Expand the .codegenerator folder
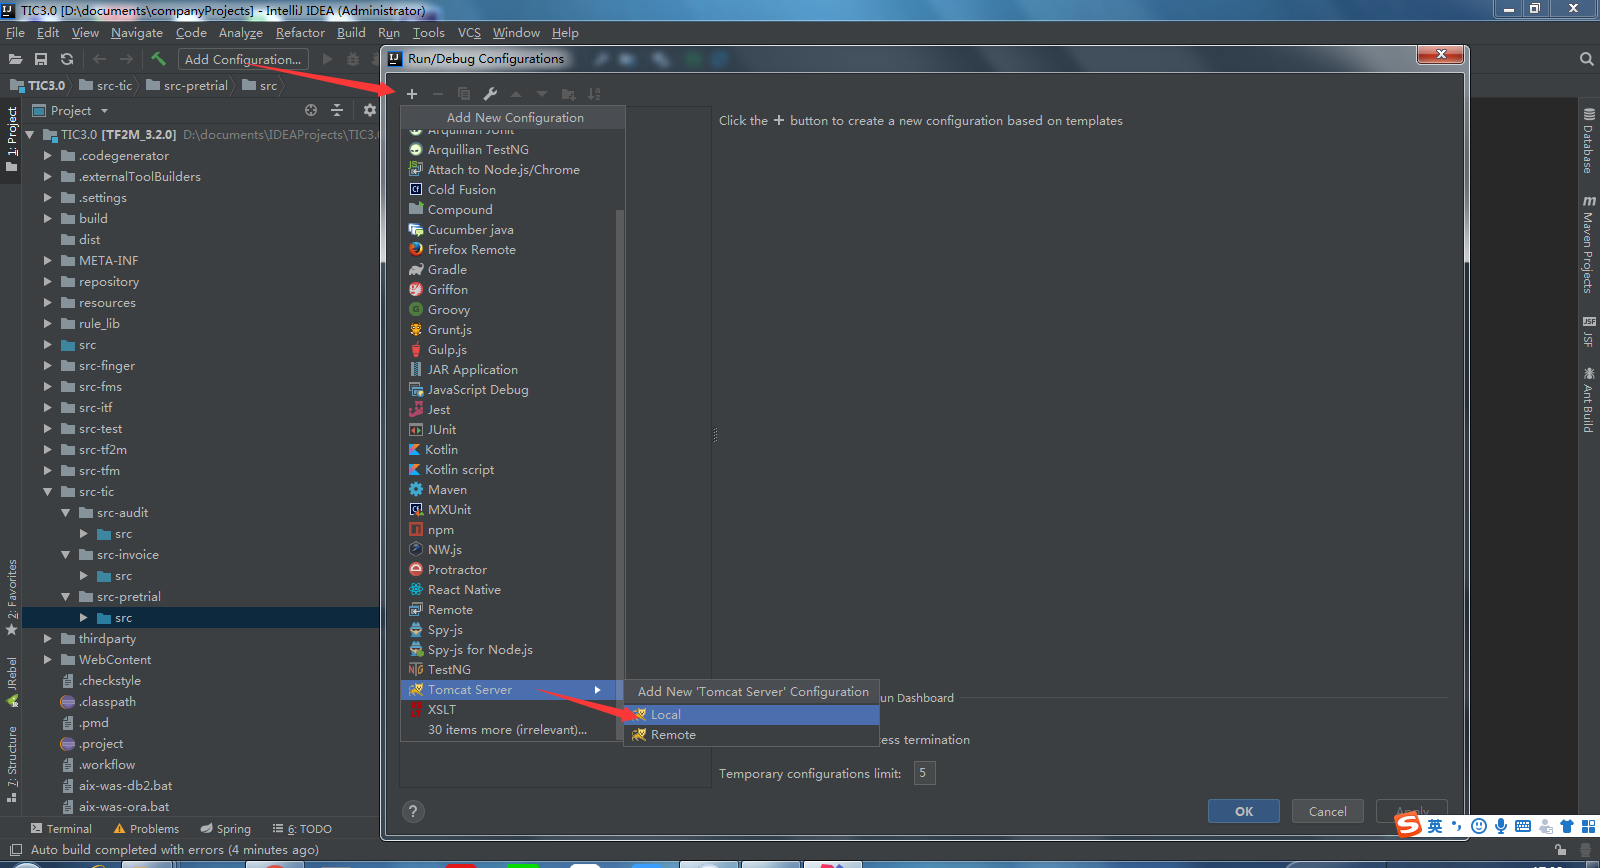 47,156
